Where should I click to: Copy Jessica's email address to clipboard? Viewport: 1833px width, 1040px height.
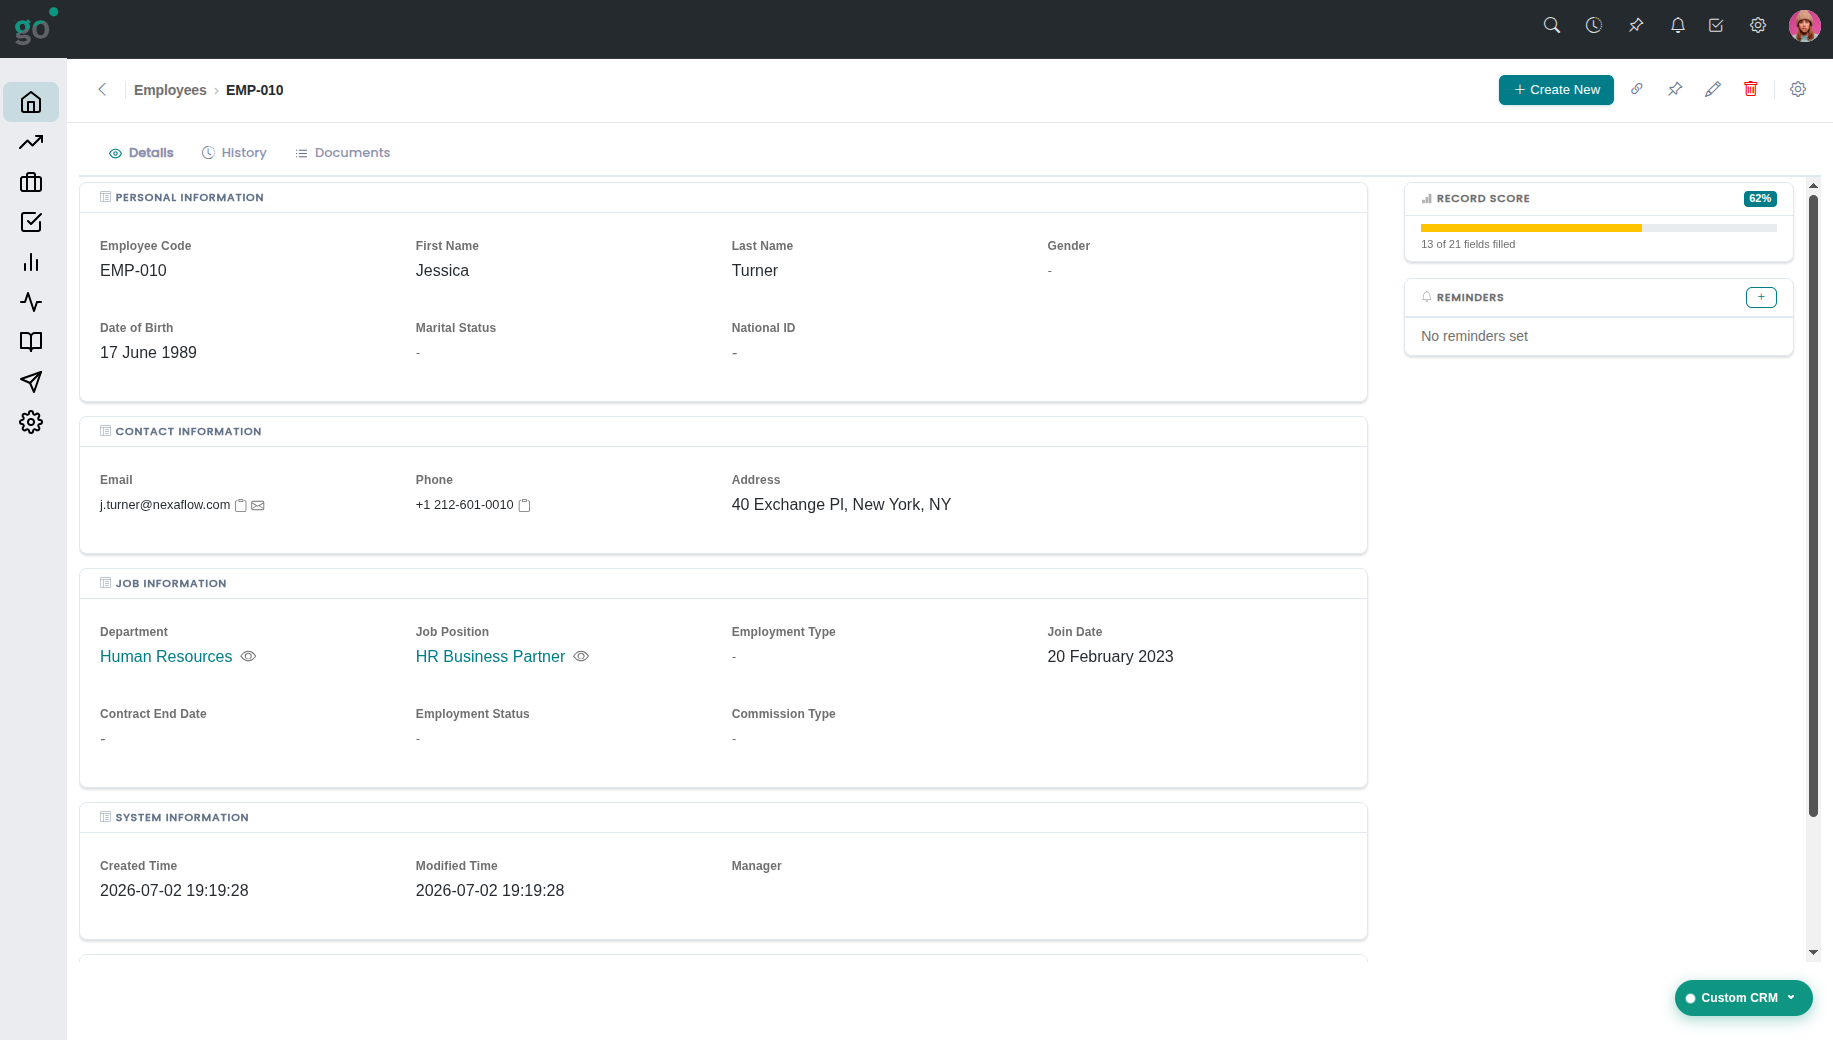pyautogui.click(x=240, y=506)
